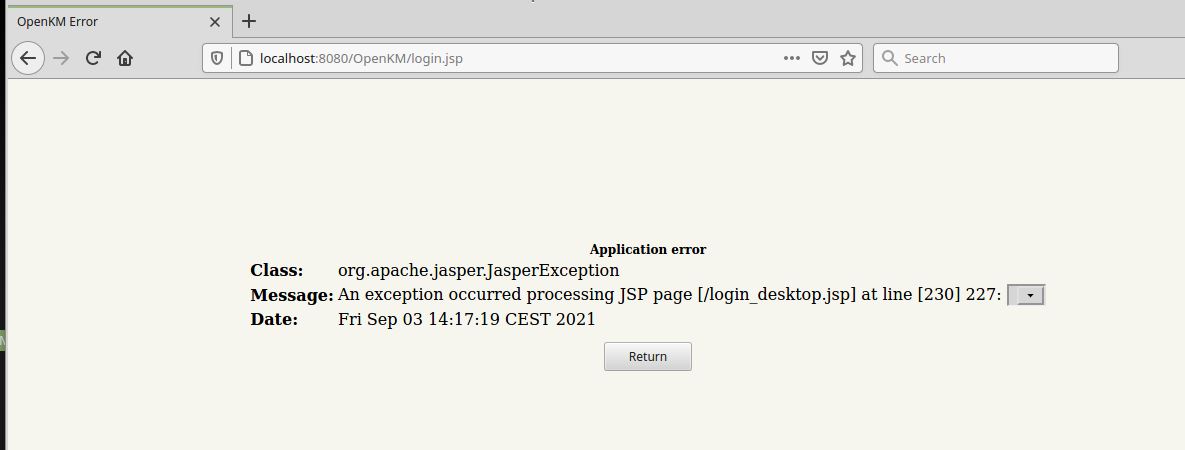
Task: Click the forward navigation arrow
Action: (61, 58)
